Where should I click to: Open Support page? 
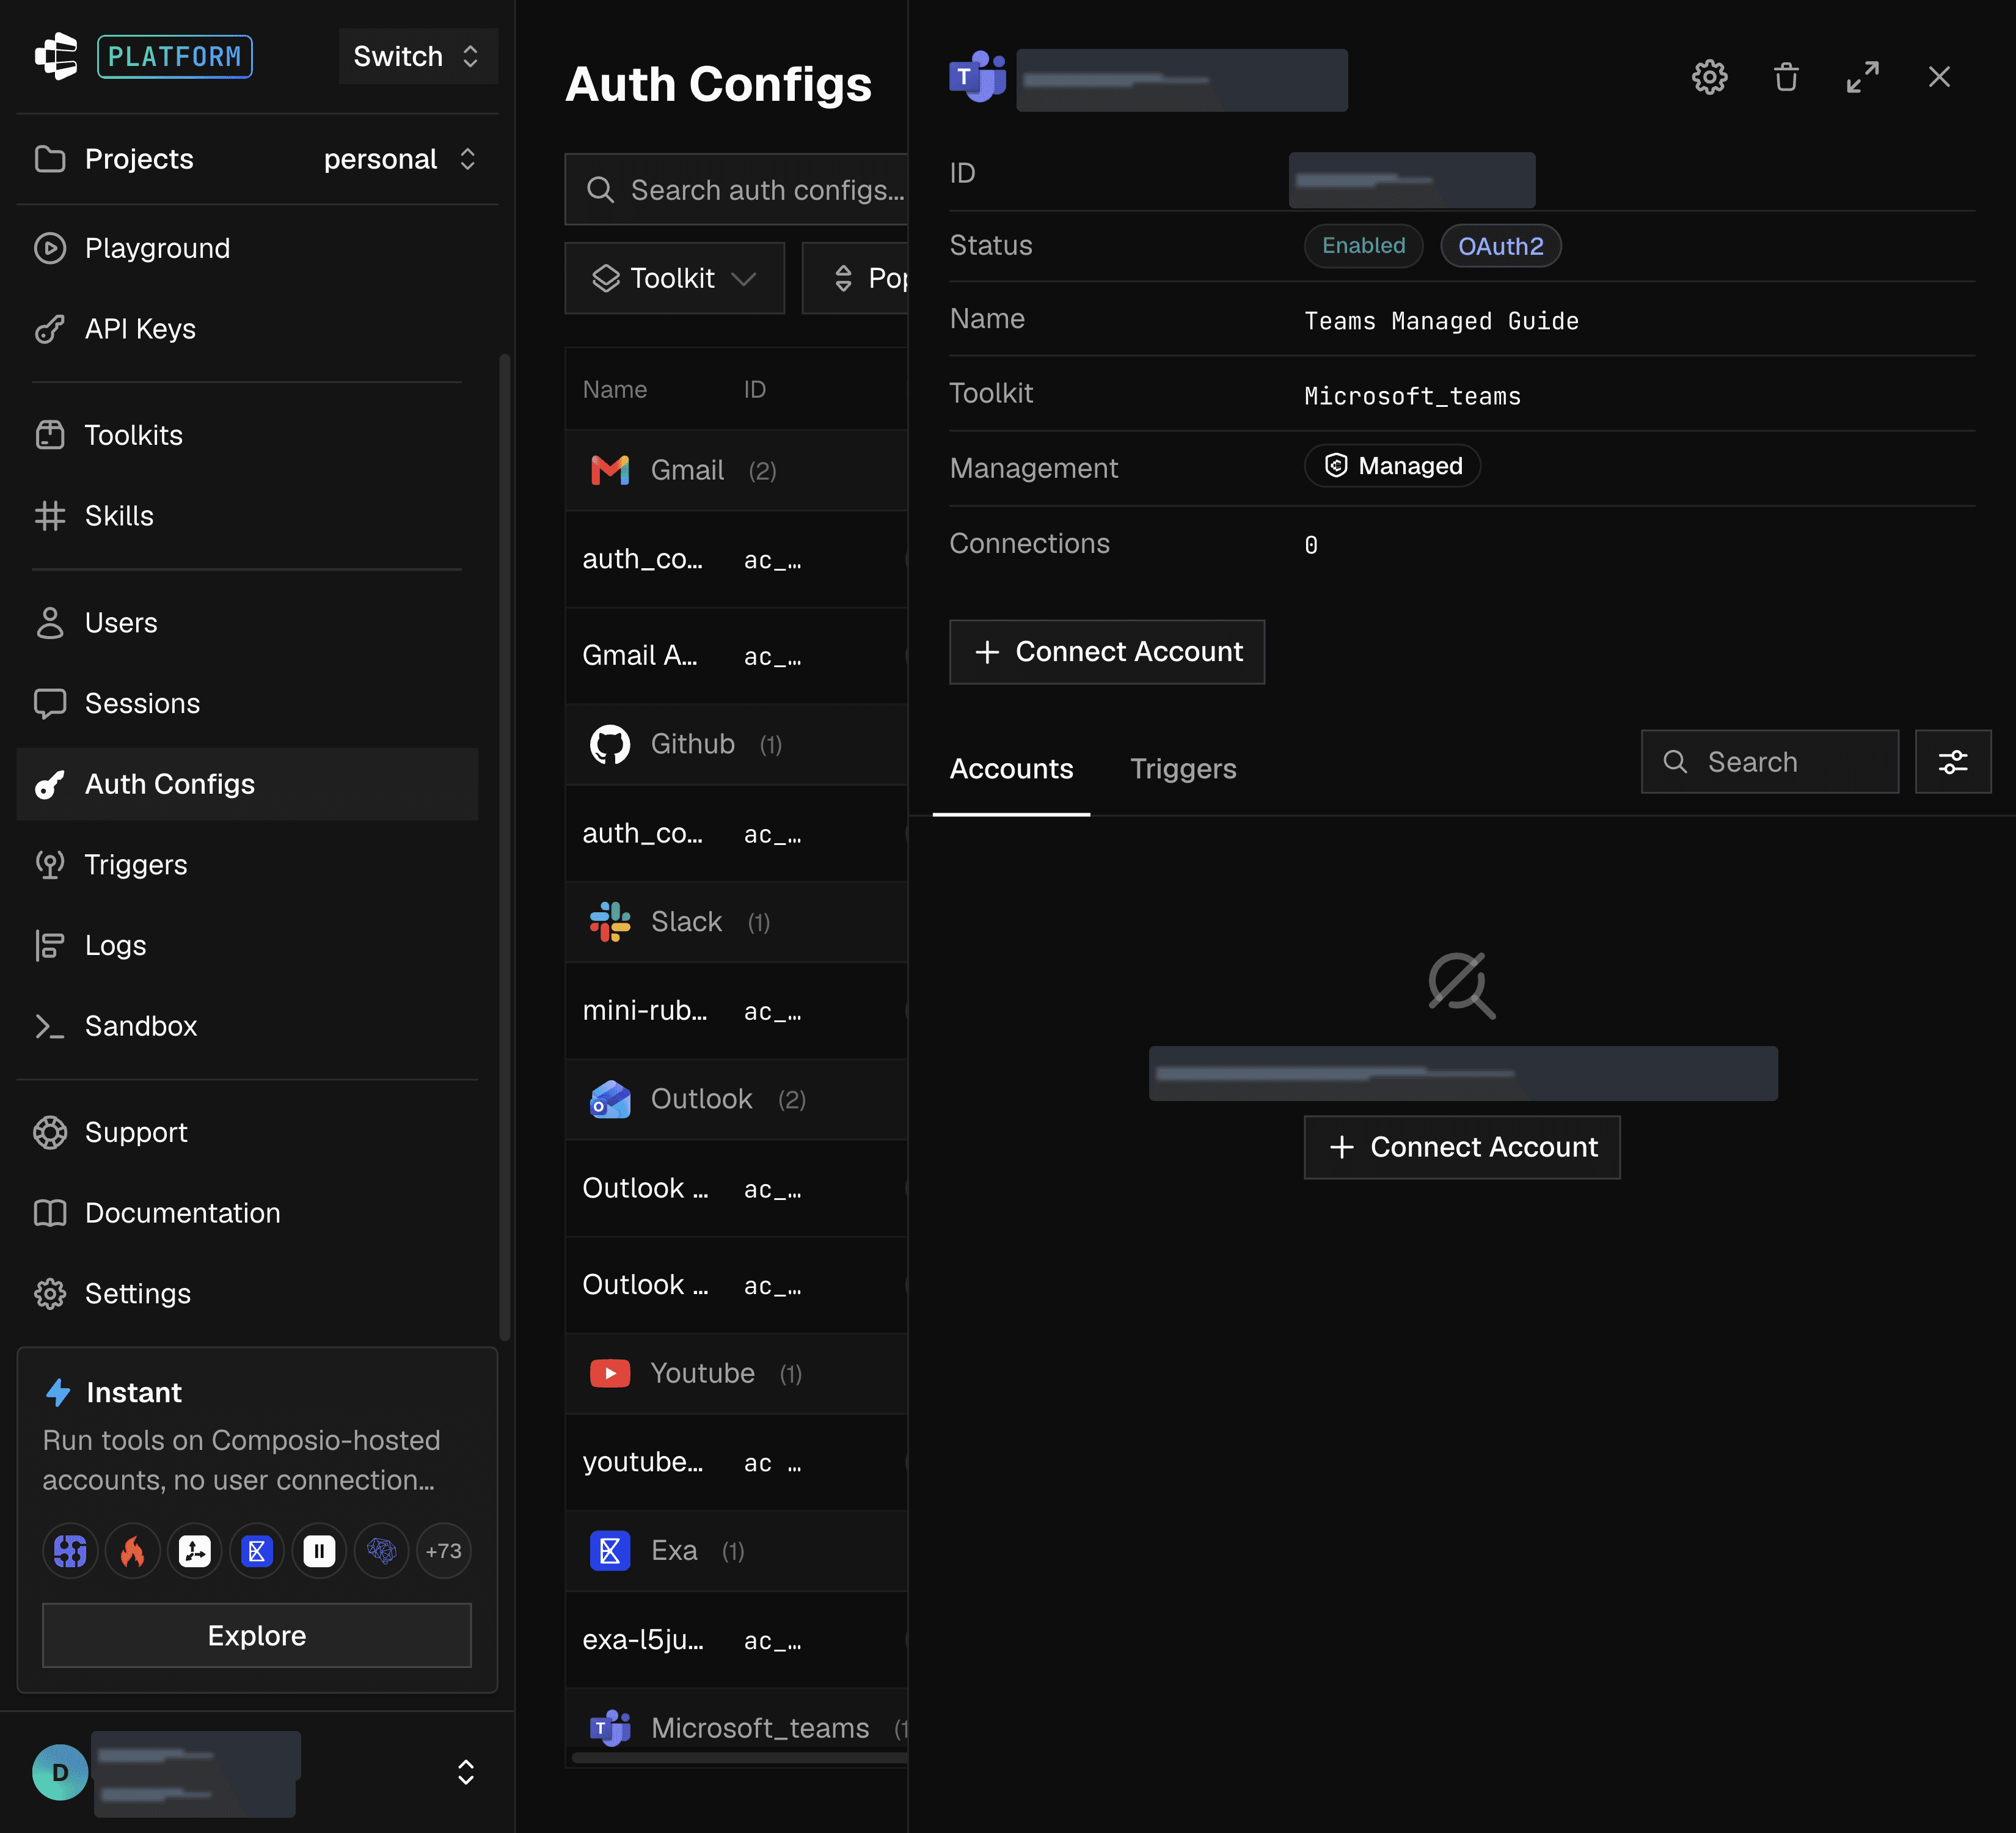[x=247, y=1133]
